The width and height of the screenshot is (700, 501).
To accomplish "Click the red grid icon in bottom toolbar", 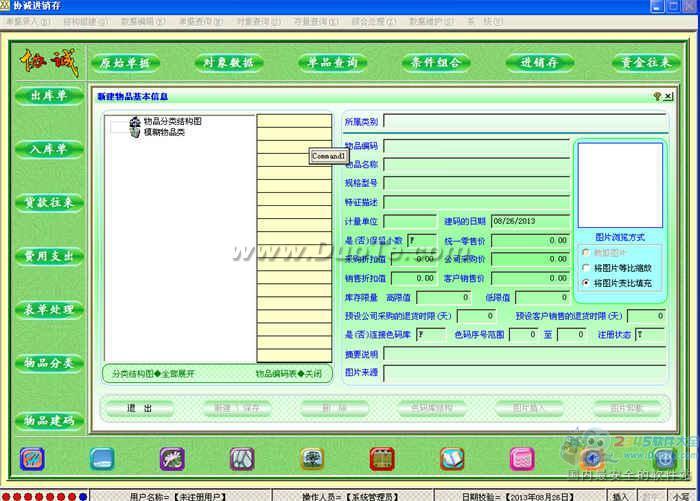I will (x=382, y=459).
